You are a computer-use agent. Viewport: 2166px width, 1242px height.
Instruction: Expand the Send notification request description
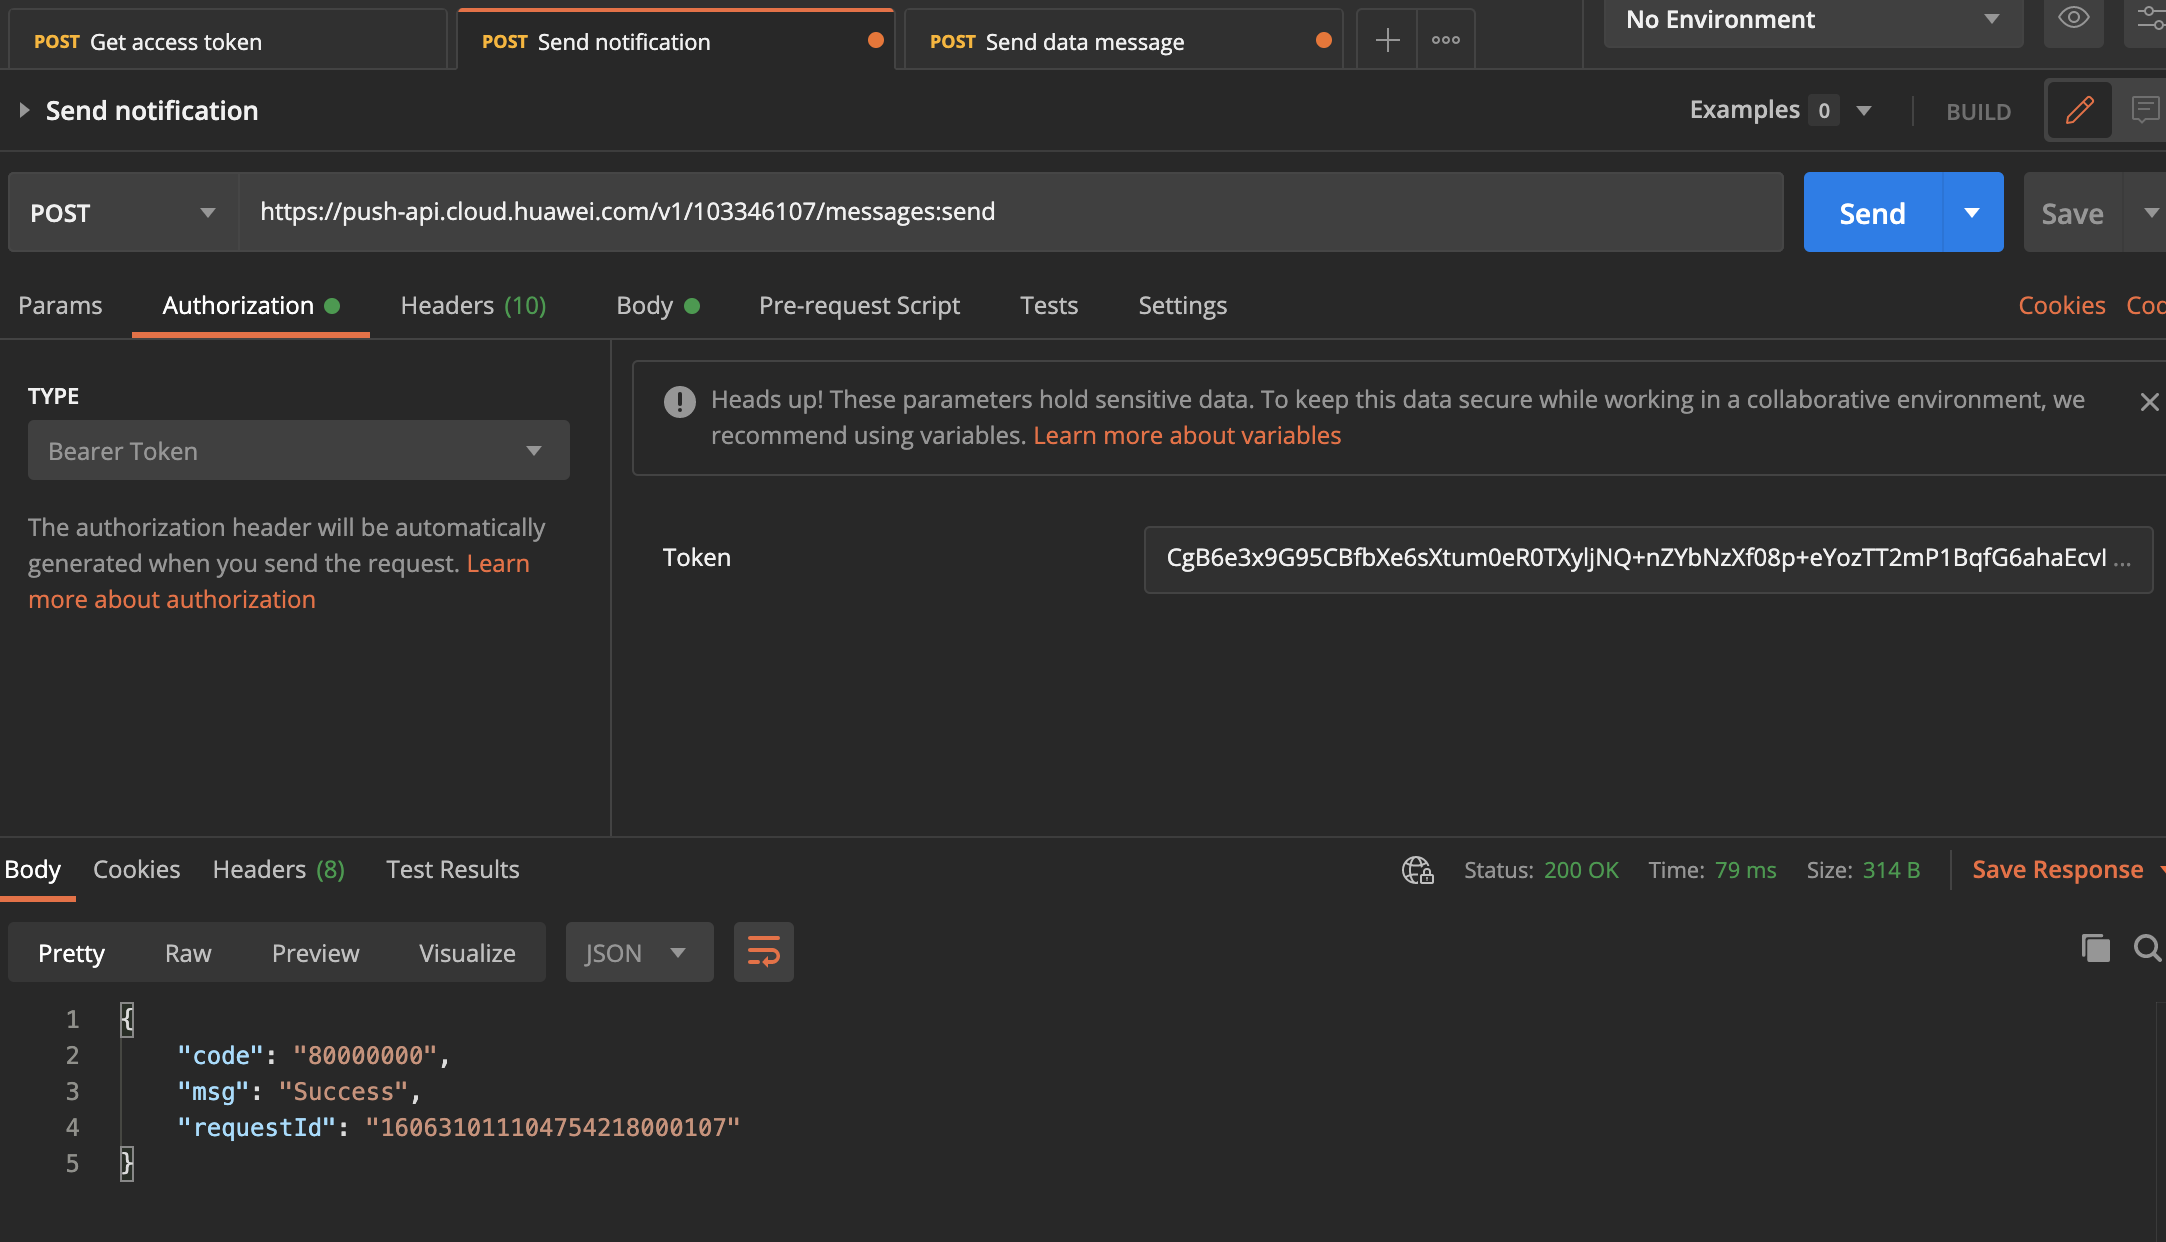click(x=24, y=110)
